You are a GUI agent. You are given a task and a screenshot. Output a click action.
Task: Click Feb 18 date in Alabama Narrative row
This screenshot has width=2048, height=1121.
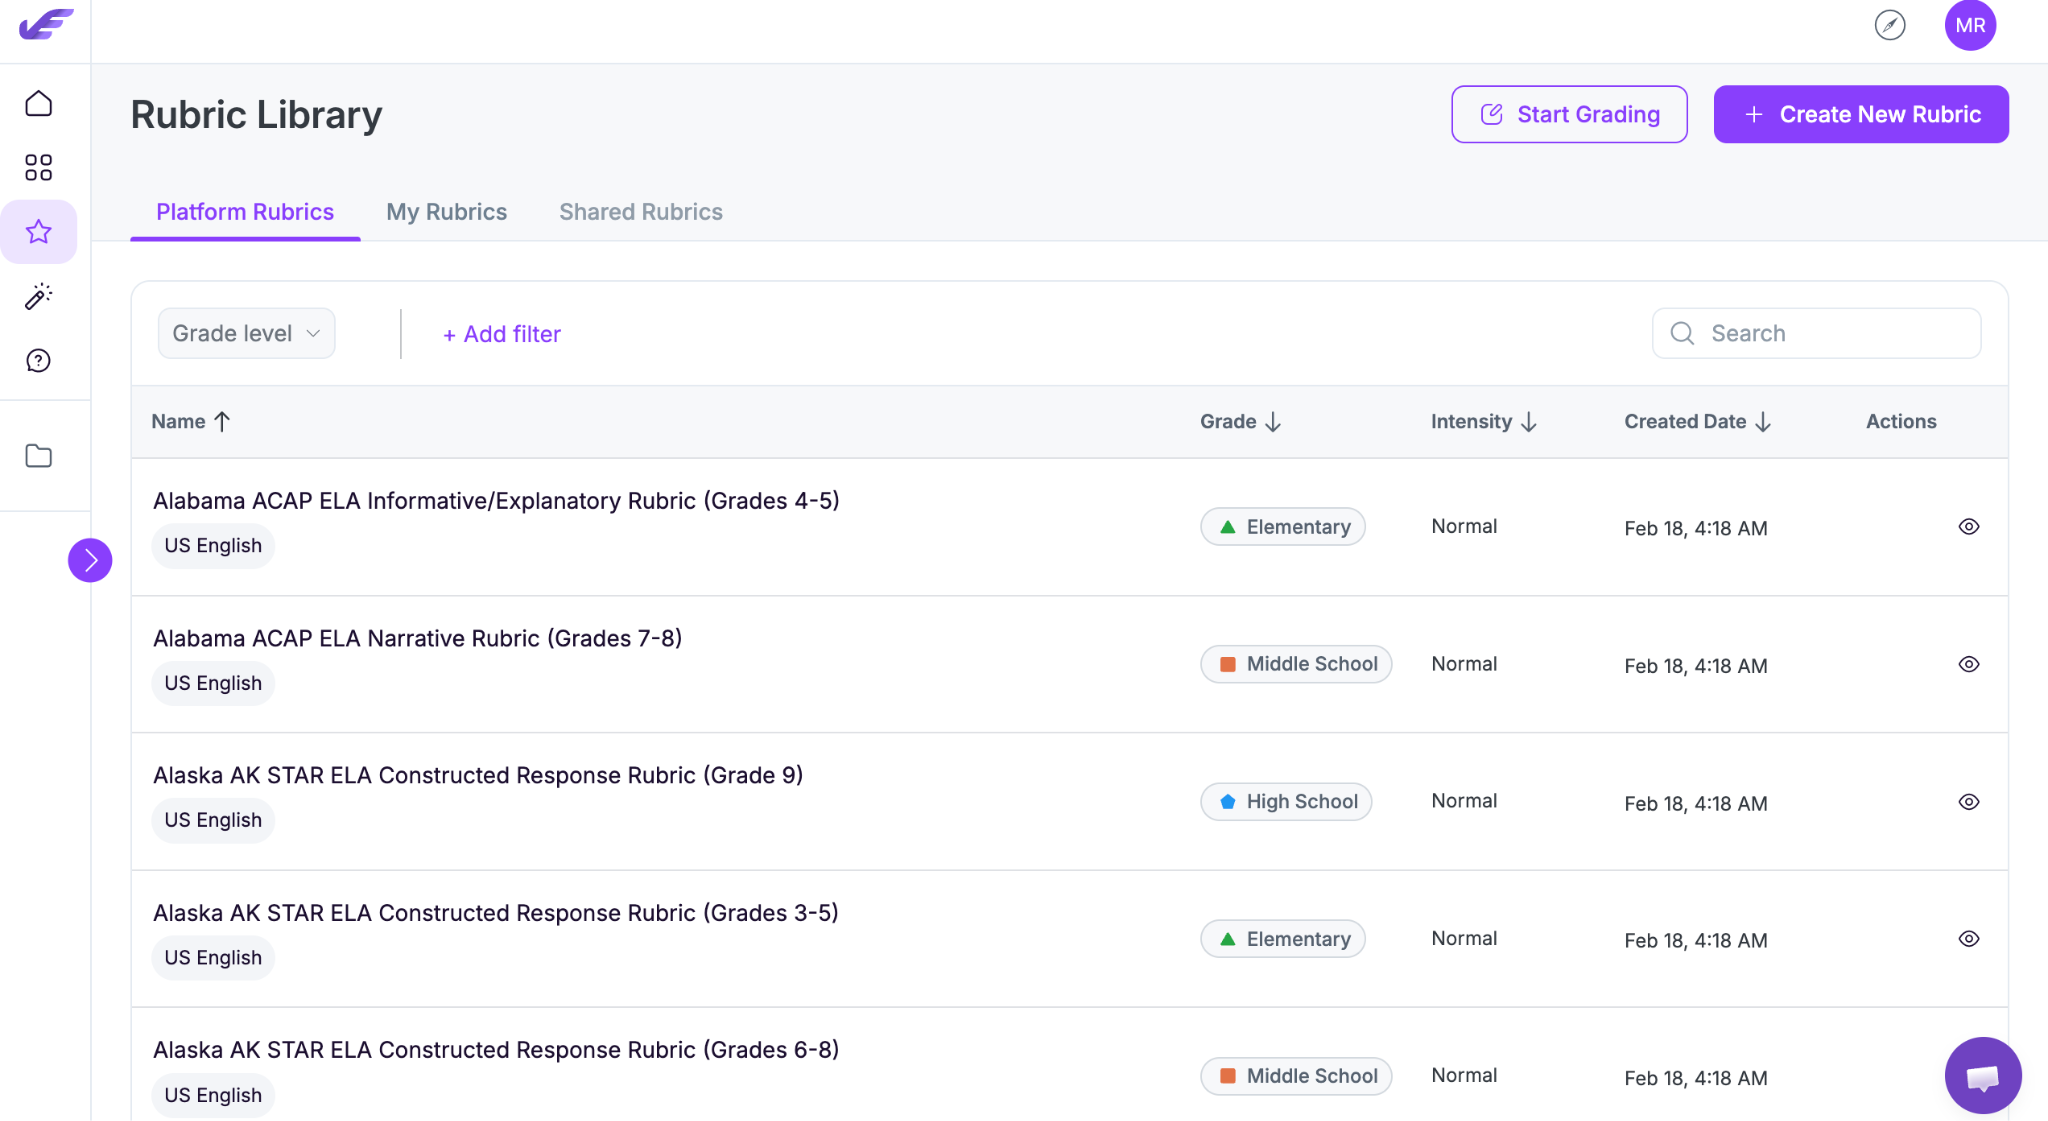(x=1696, y=666)
